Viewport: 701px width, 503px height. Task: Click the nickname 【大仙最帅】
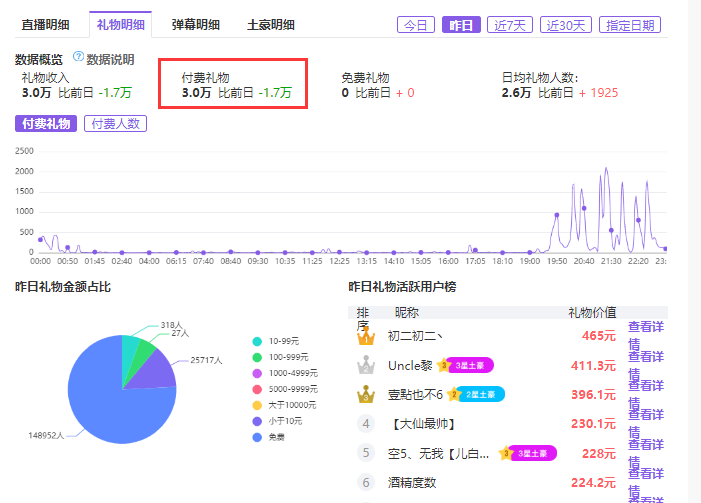coord(423,424)
